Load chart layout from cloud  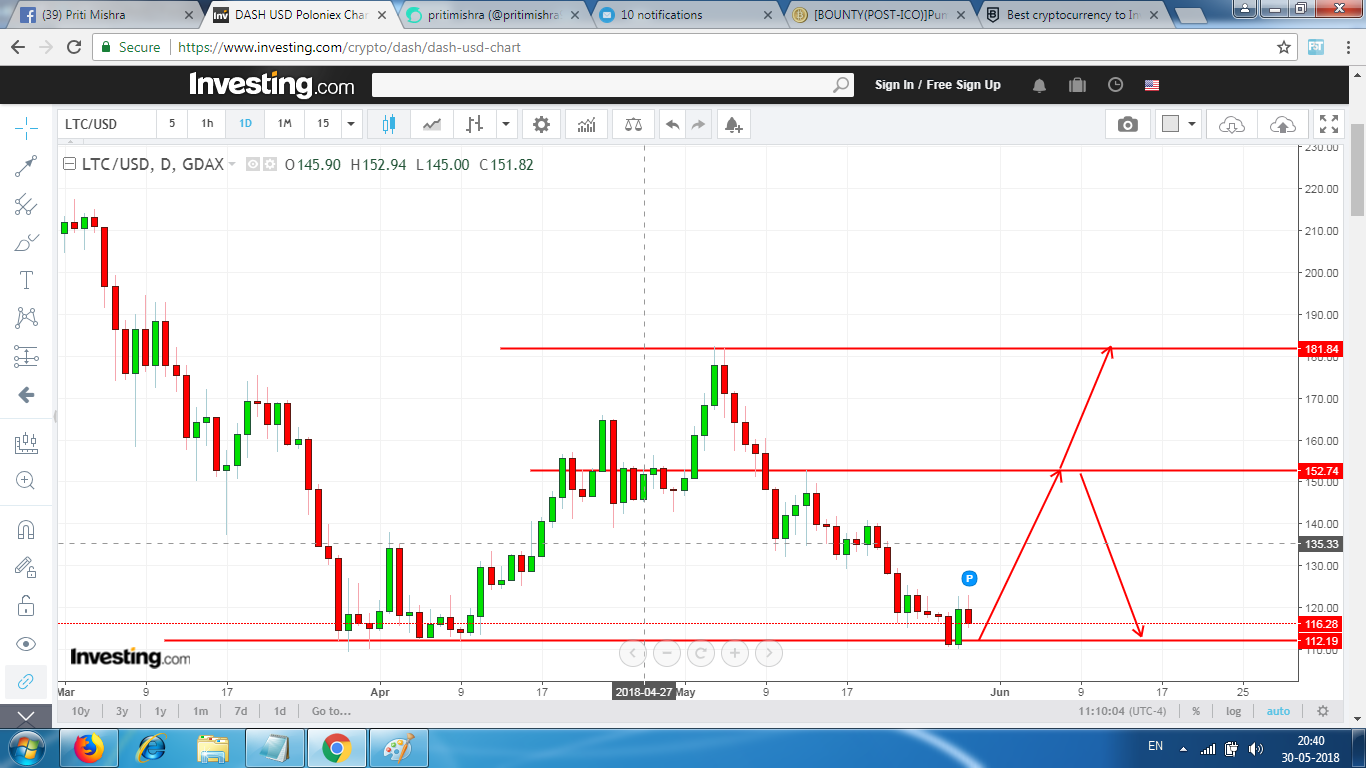(x=1232, y=124)
